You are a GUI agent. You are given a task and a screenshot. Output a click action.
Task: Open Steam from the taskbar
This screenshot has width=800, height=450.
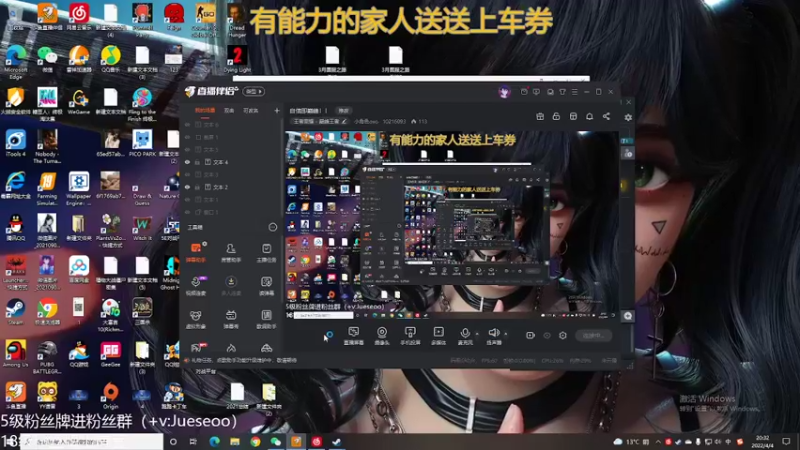click(337, 442)
